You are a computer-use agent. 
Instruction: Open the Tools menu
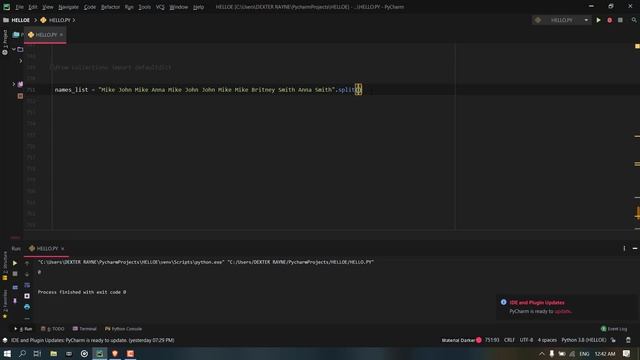144,7
